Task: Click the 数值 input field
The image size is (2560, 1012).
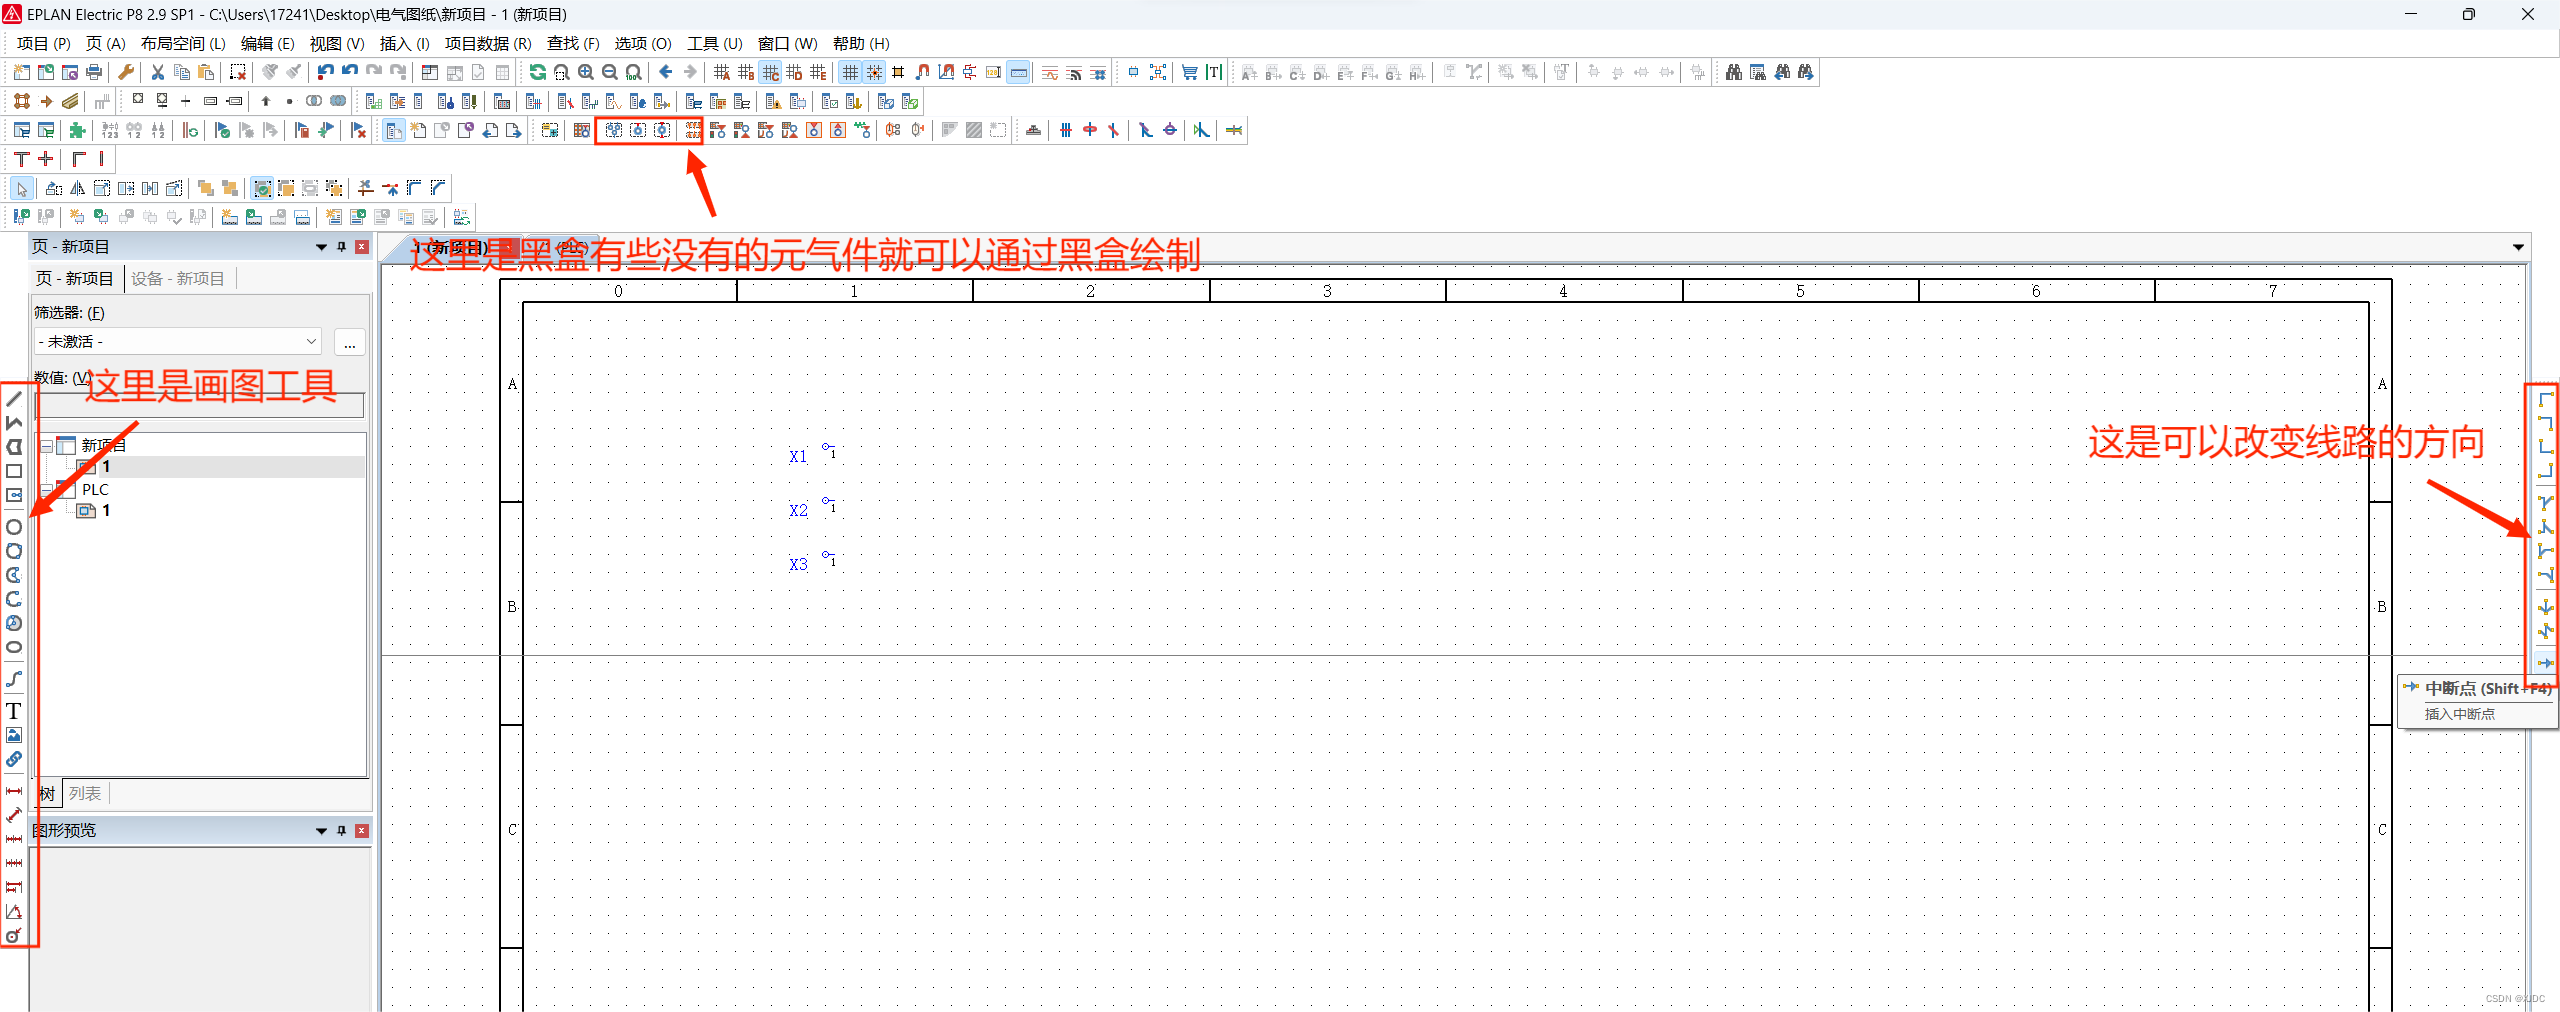Action: click(200, 405)
